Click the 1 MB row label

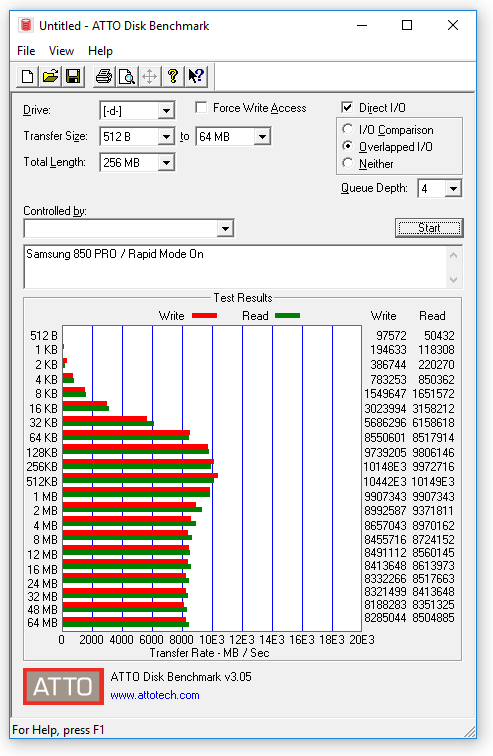tap(45, 497)
